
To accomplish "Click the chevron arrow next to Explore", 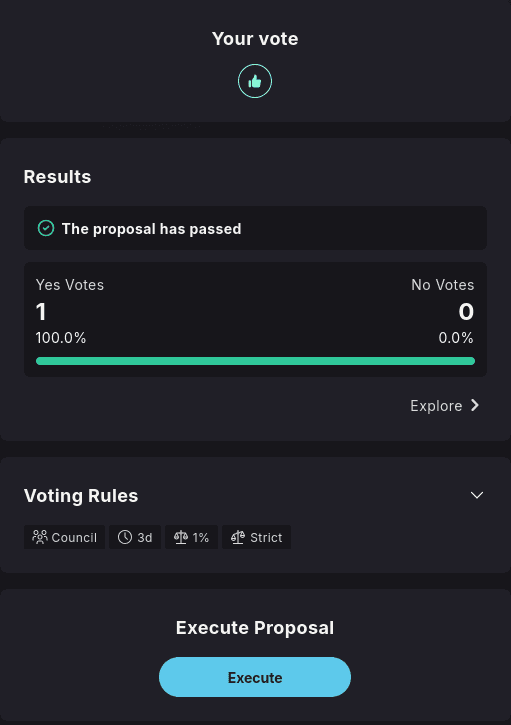I will tap(474, 406).
